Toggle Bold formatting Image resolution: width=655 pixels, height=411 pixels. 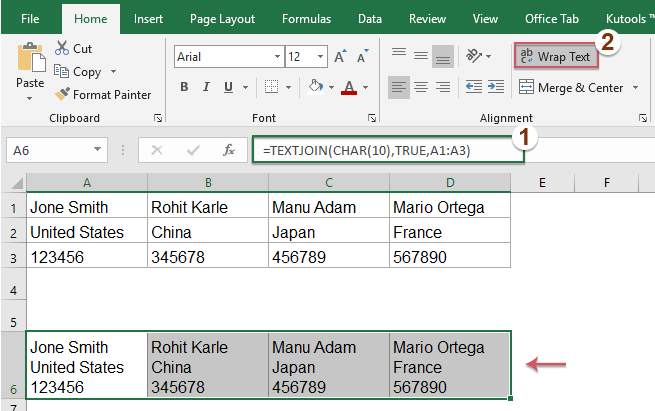pyautogui.click(x=184, y=87)
